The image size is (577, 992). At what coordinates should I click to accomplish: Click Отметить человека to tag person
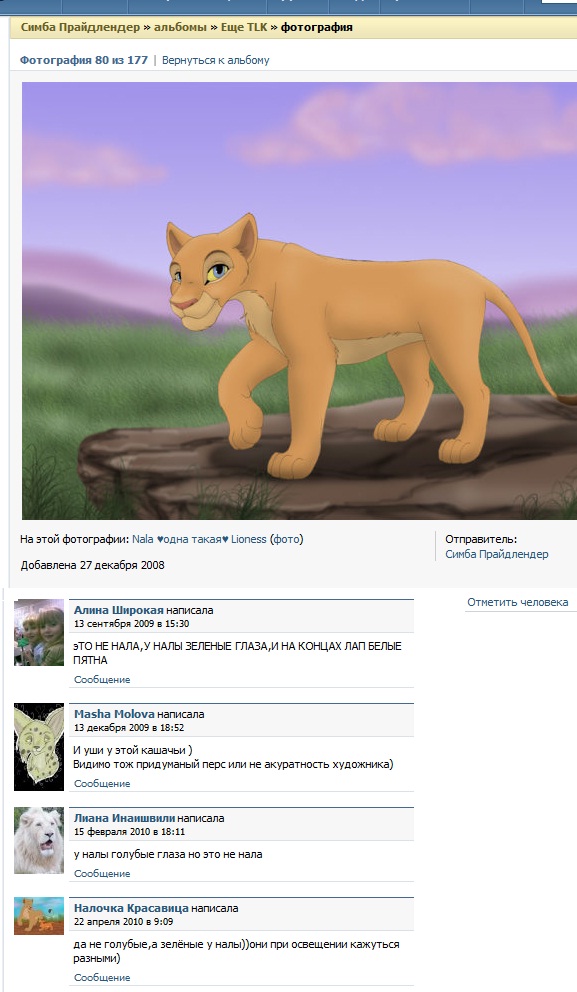pos(518,602)
